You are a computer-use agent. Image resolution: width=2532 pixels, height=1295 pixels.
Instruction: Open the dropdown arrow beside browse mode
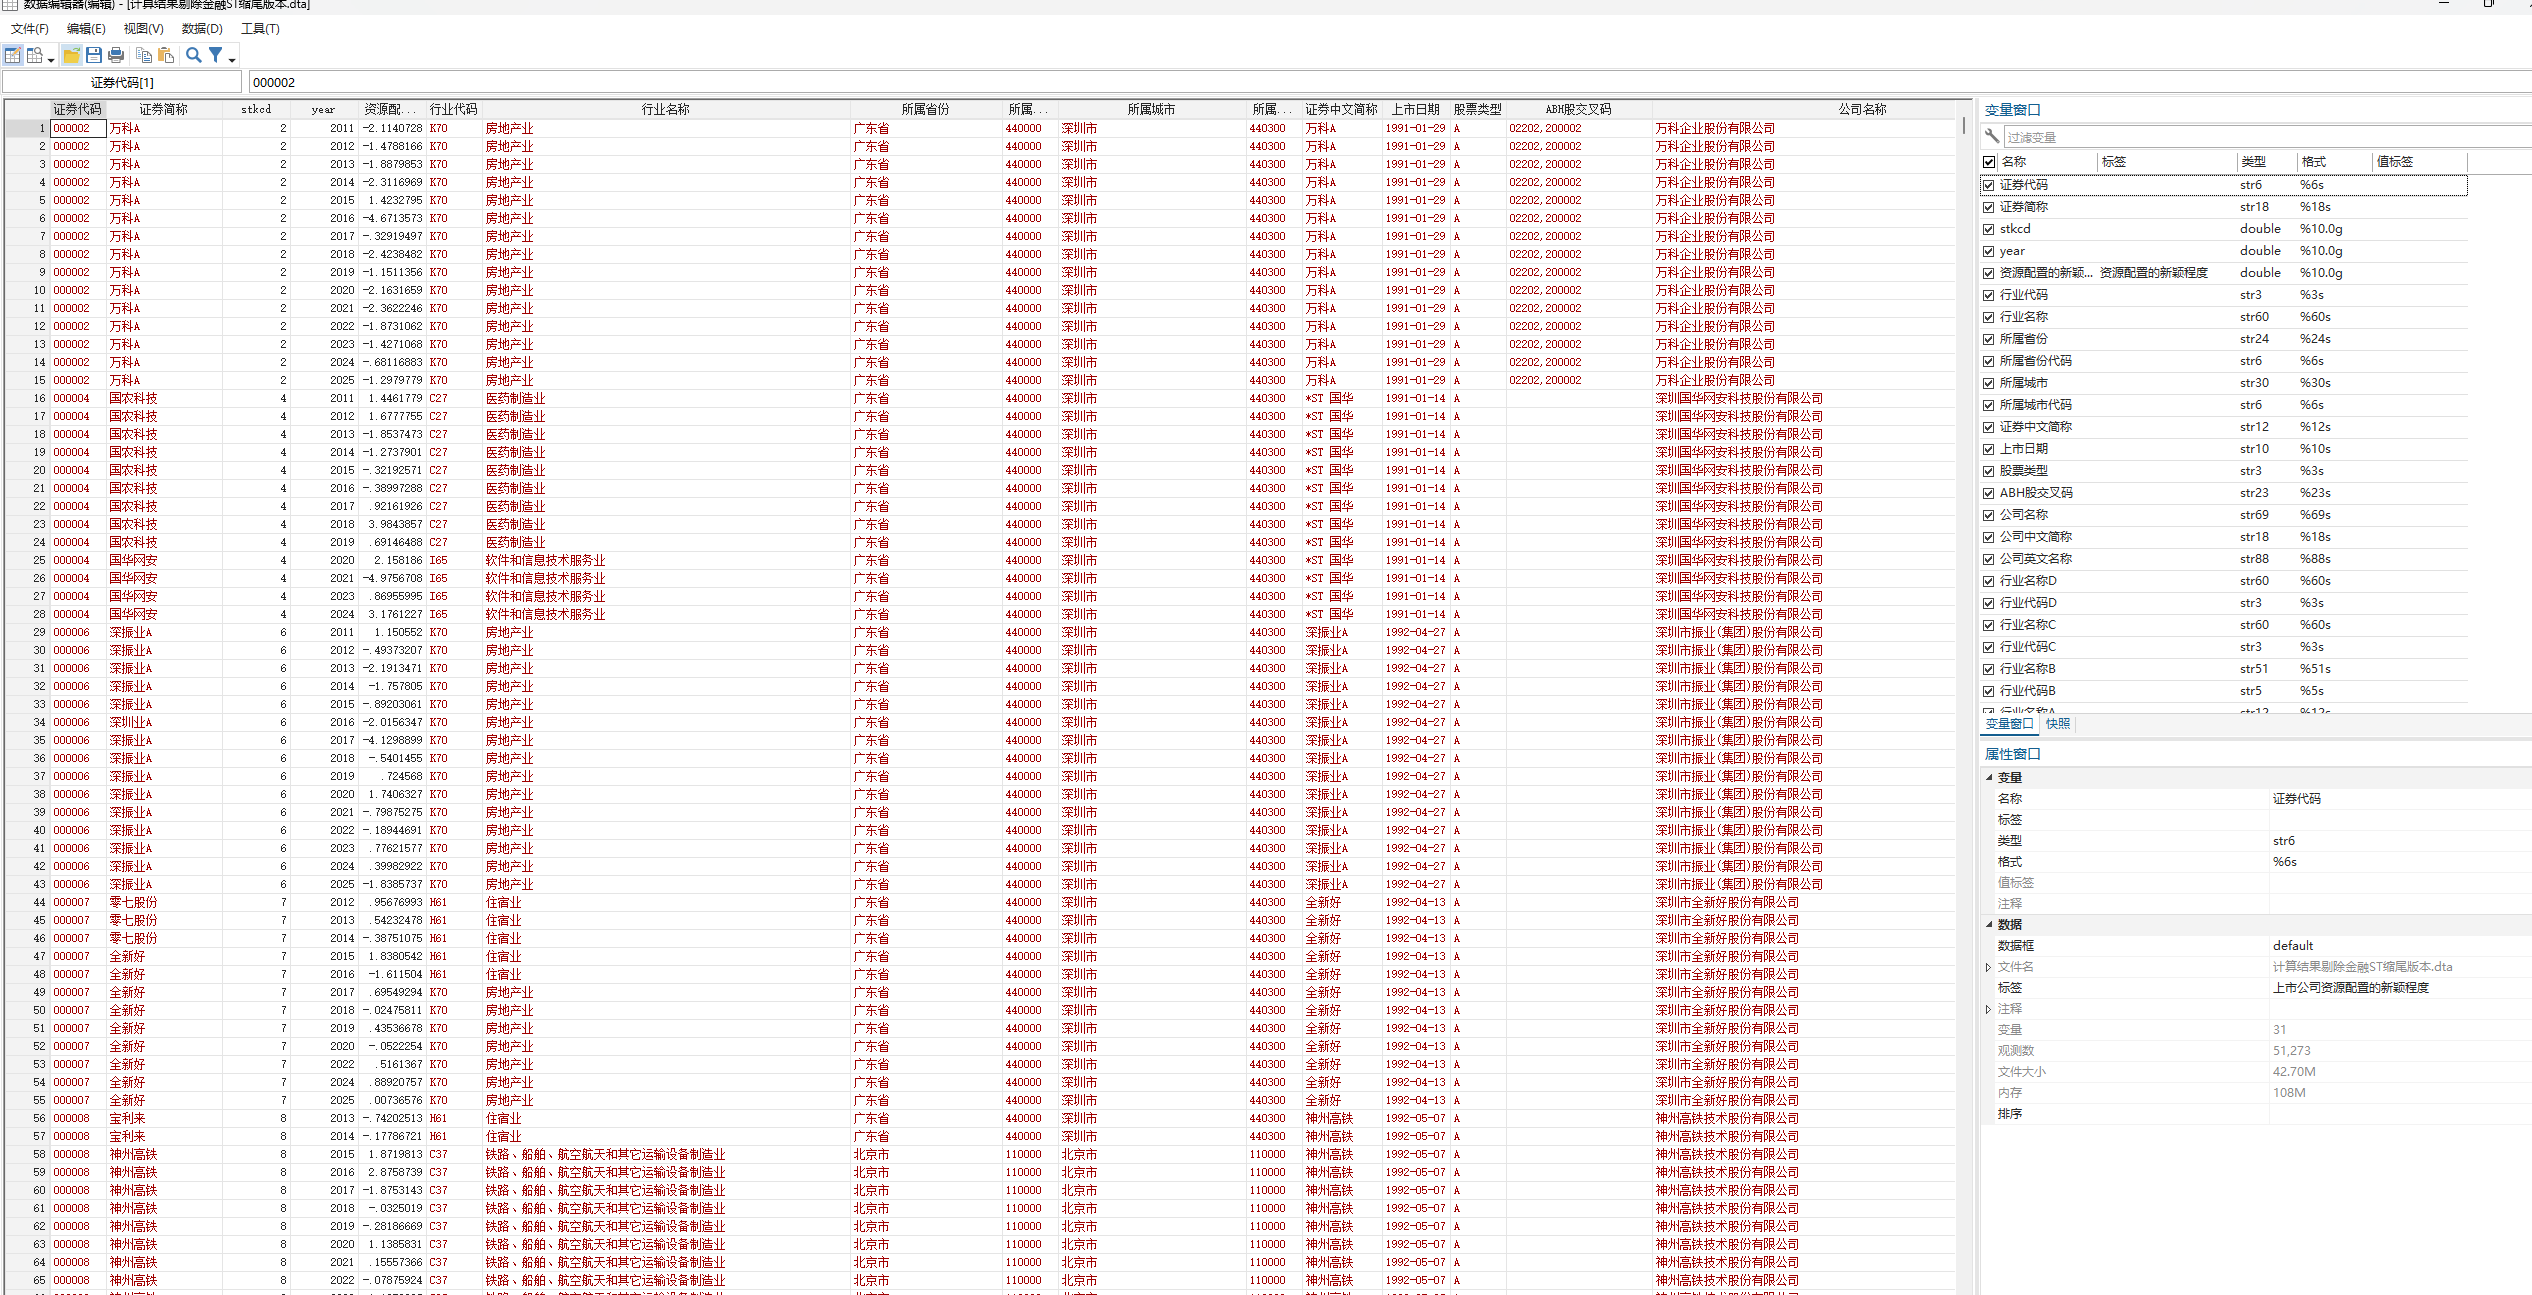pos(50,60)
